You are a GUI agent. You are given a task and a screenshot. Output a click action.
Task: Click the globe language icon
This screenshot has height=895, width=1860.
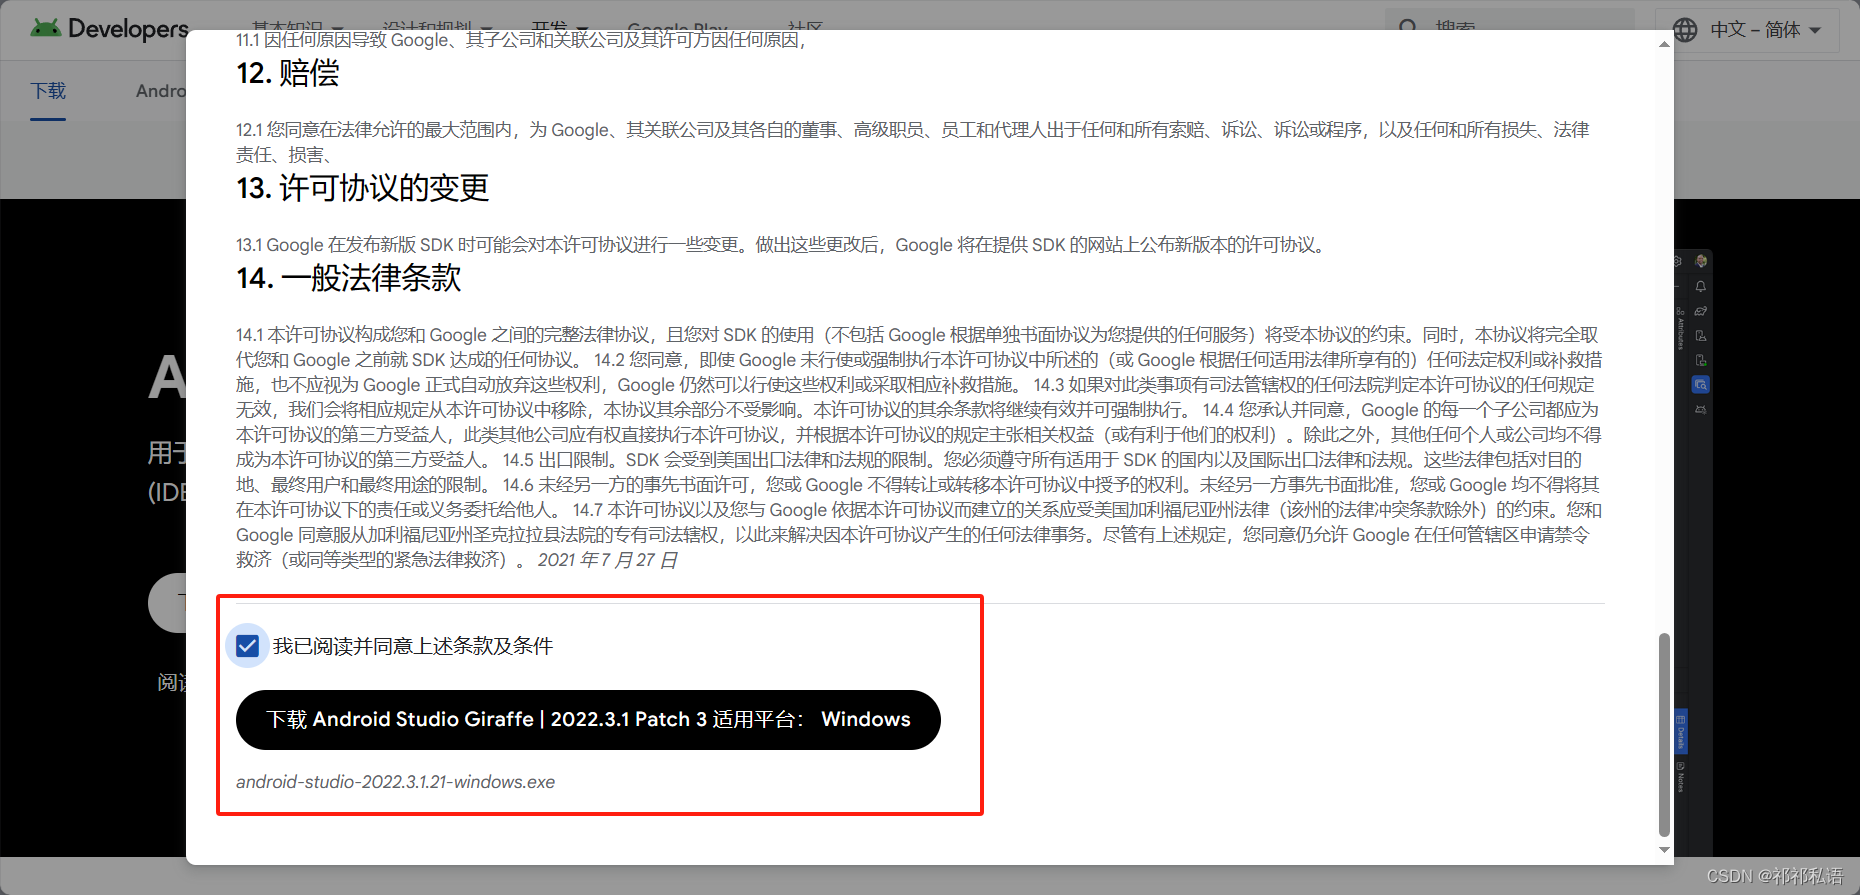pos(1685,30)
